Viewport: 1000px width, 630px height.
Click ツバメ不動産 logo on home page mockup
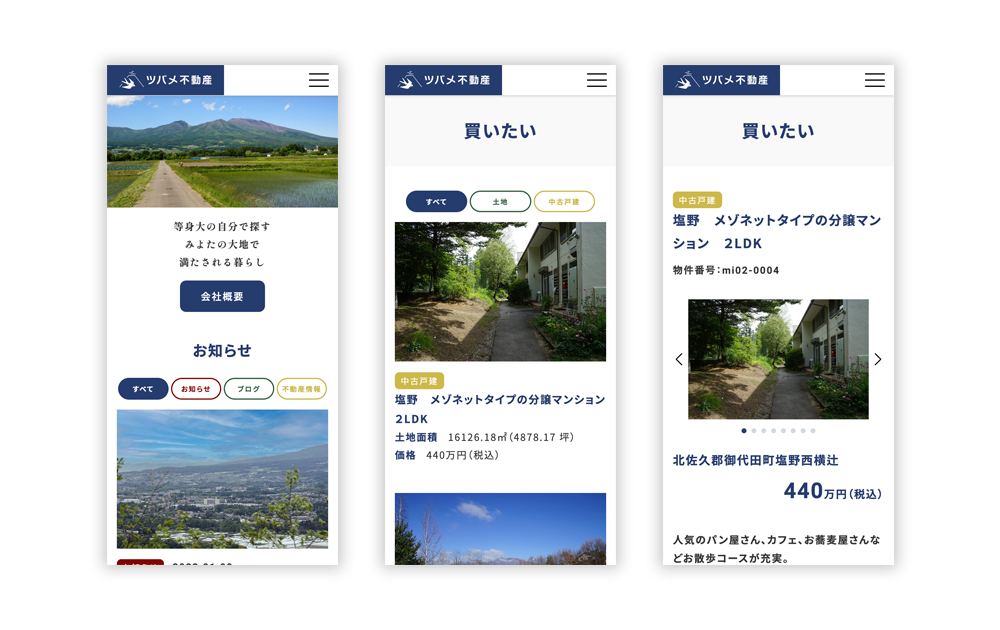166,80
